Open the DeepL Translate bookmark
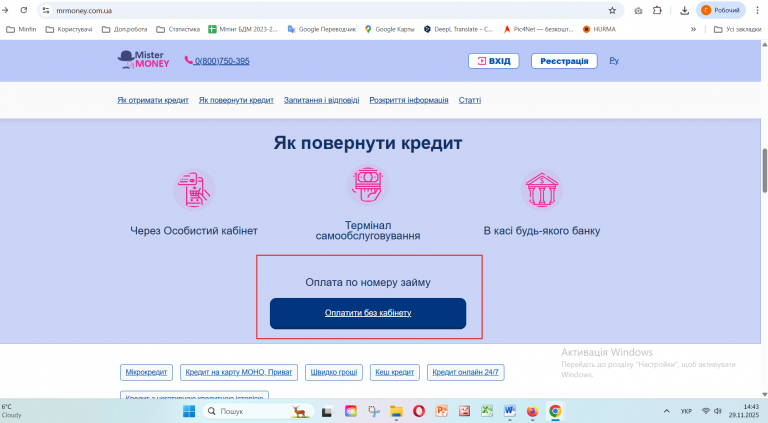The image size is (768, 423). (x=458, y=29)
